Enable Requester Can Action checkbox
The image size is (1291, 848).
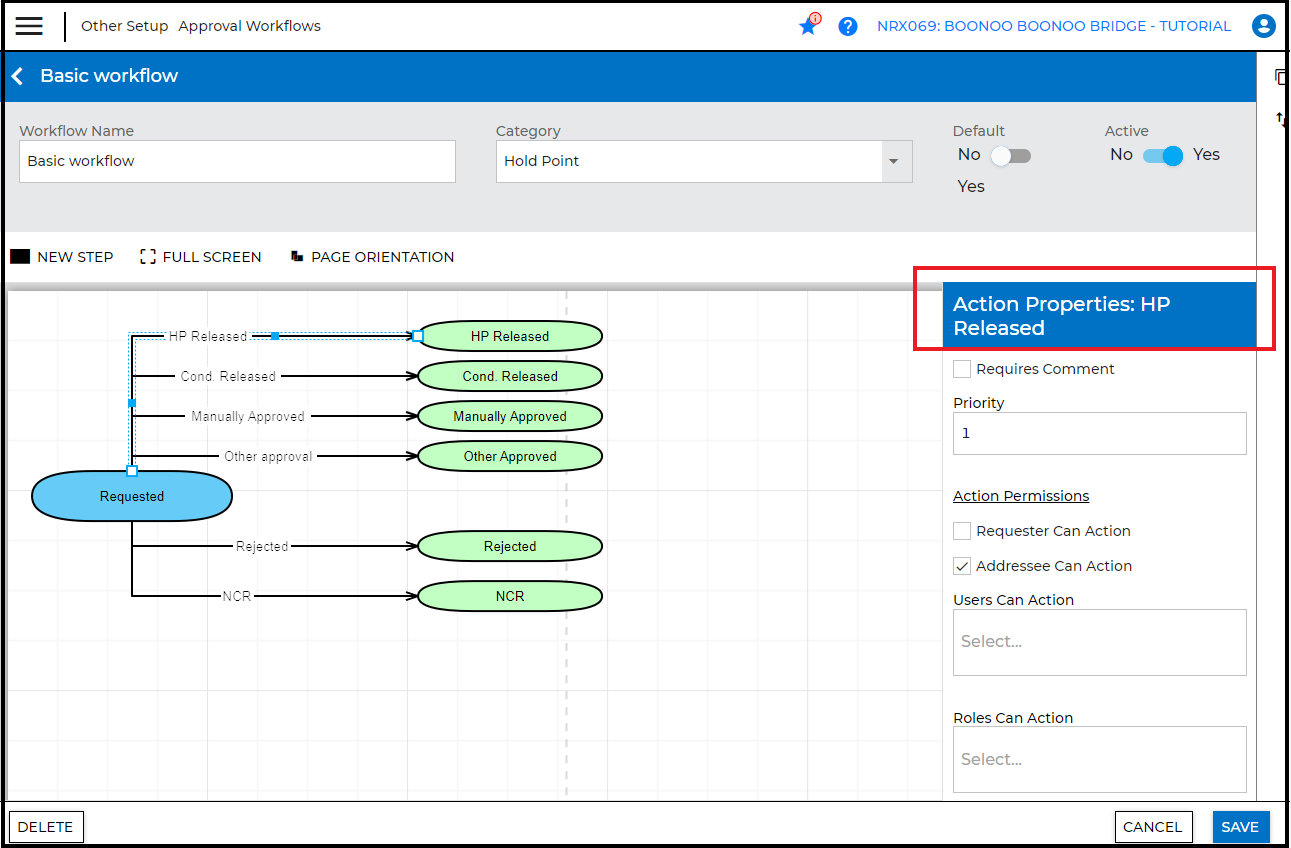962,531
